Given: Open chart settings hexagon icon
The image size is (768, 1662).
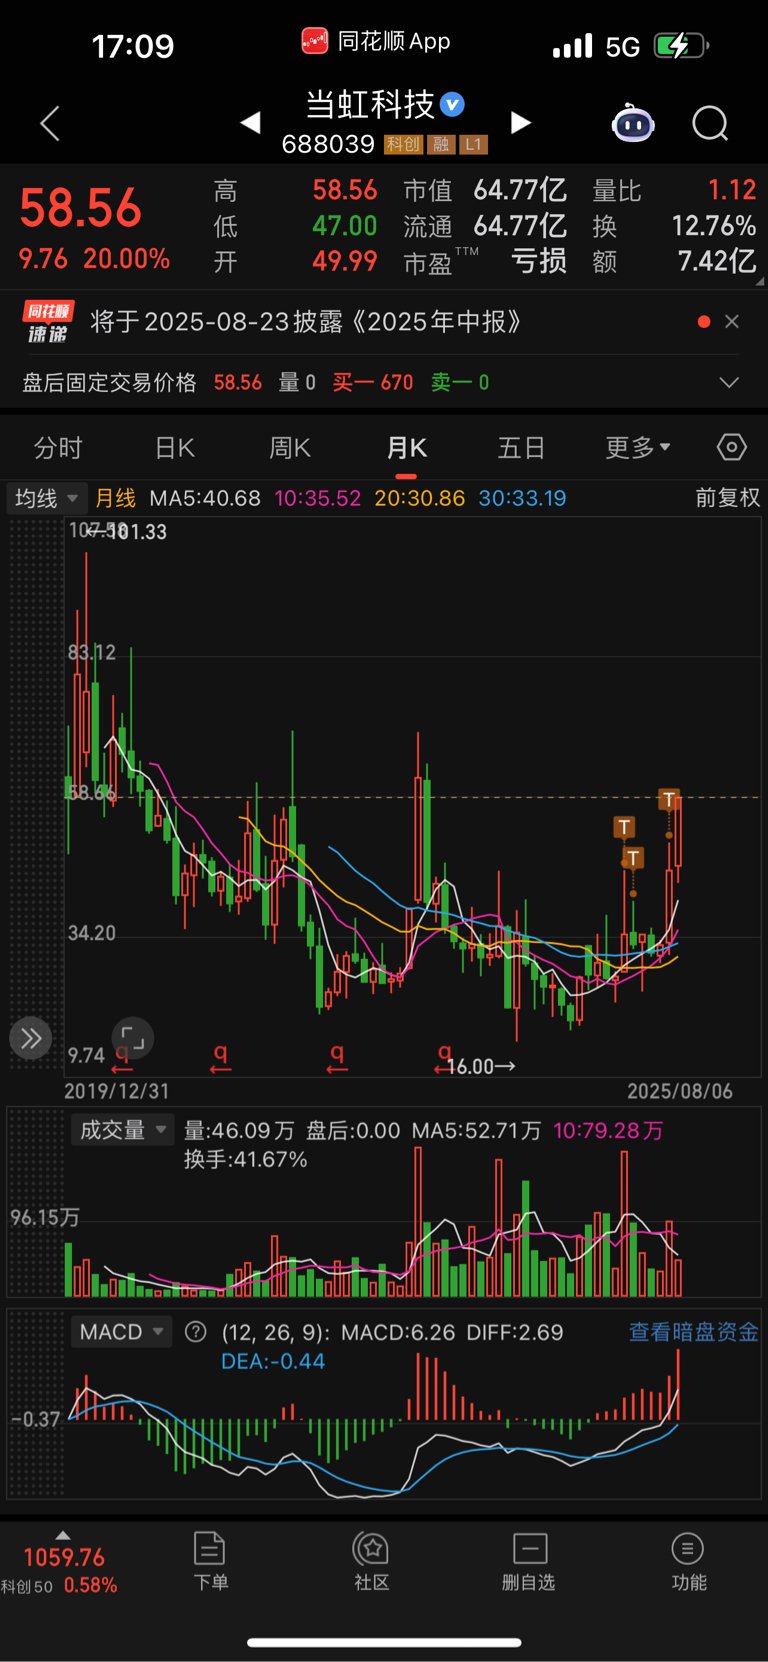Looking at the screenshot, I should tap(732, 447).
